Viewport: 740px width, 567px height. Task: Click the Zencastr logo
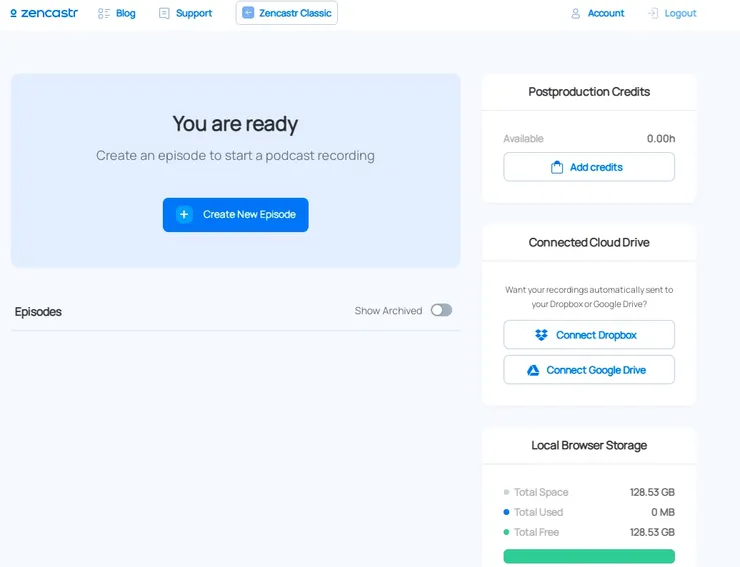(x=44, y=13)
